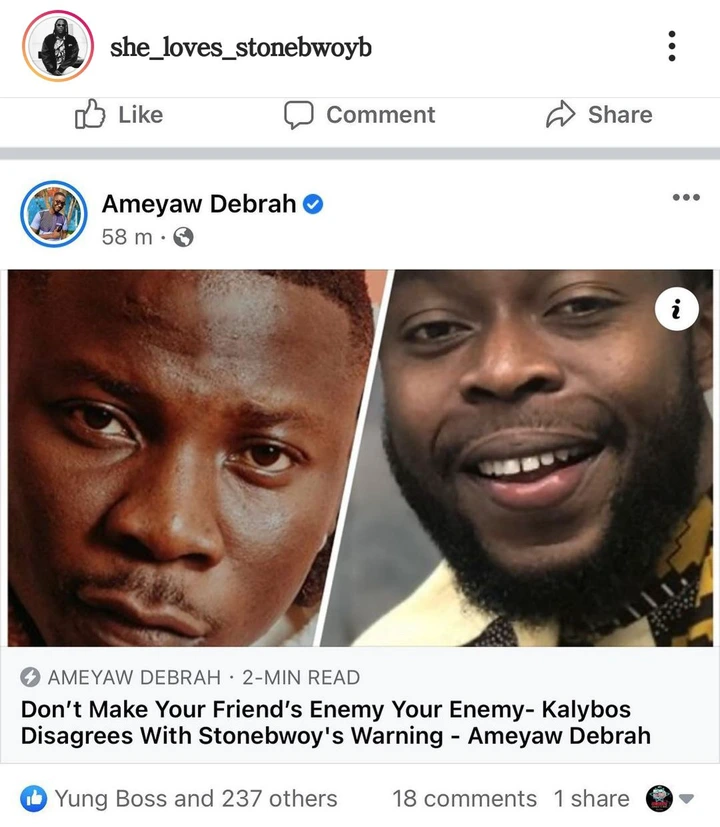This screenshot has width=720, height=827.
Task: Open the vertical three-dot options menu
Action: [671, 46]
